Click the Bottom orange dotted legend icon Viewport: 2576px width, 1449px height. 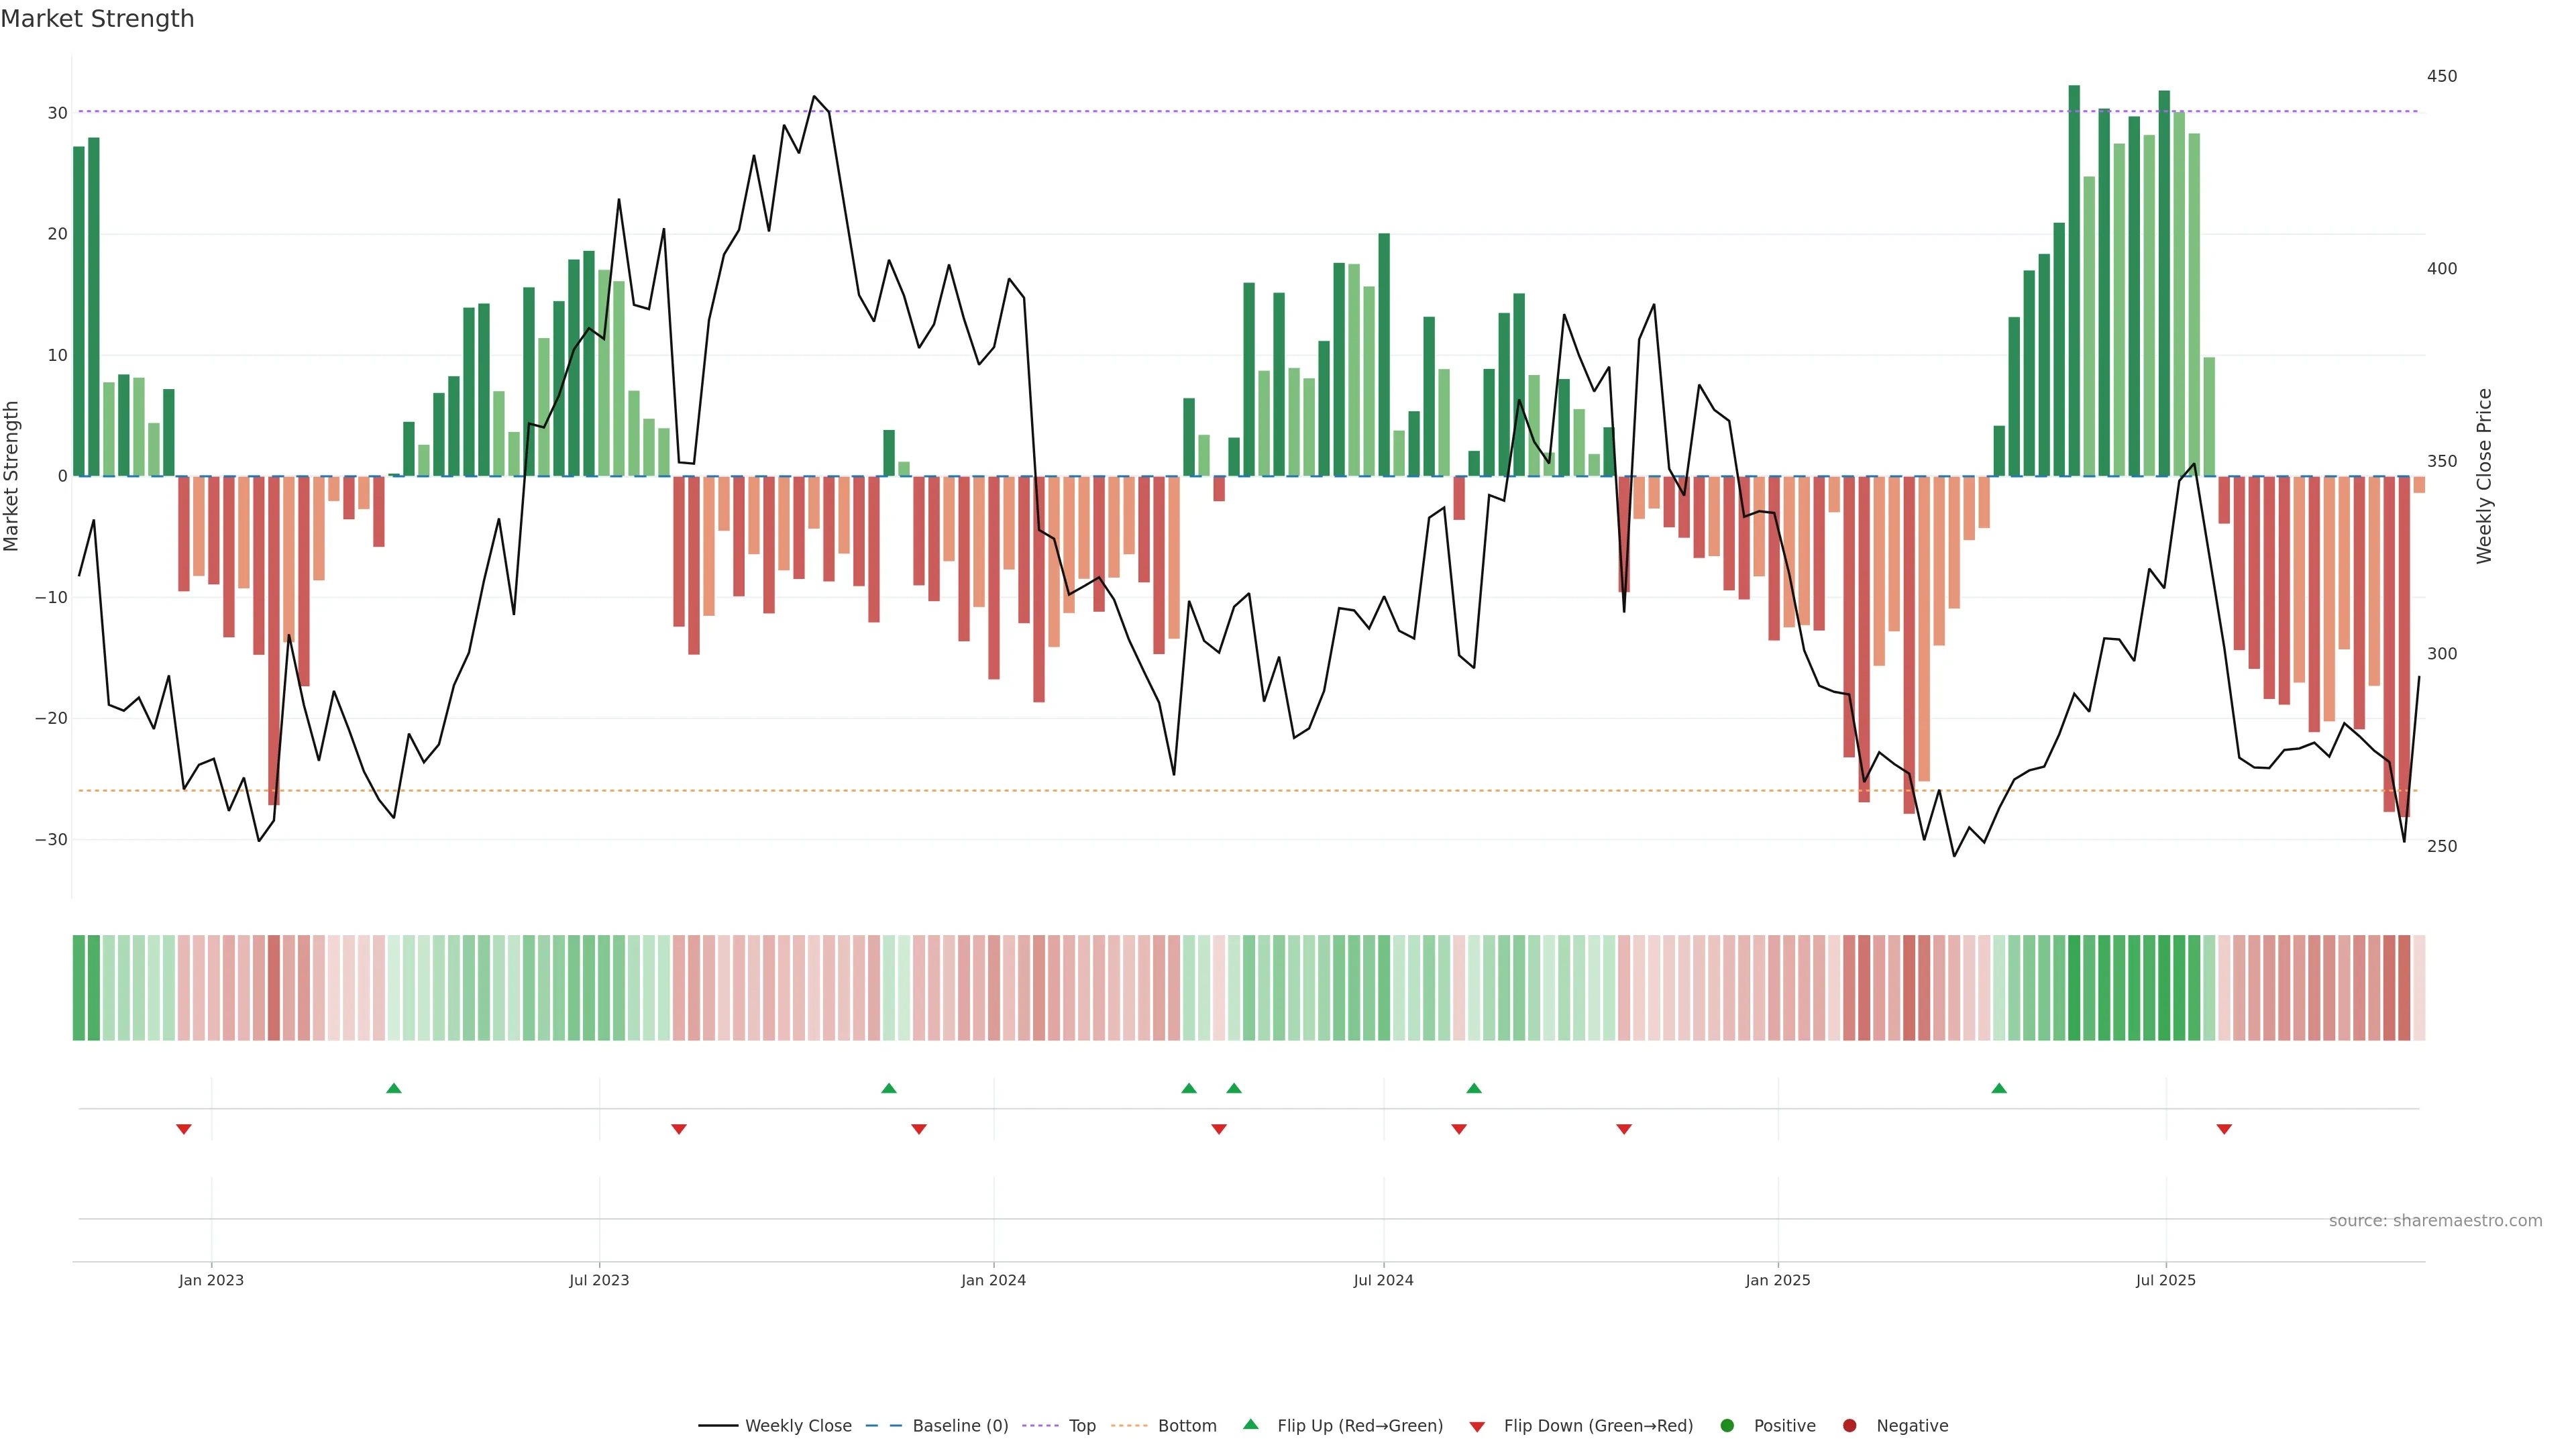pos(1129,1425)
